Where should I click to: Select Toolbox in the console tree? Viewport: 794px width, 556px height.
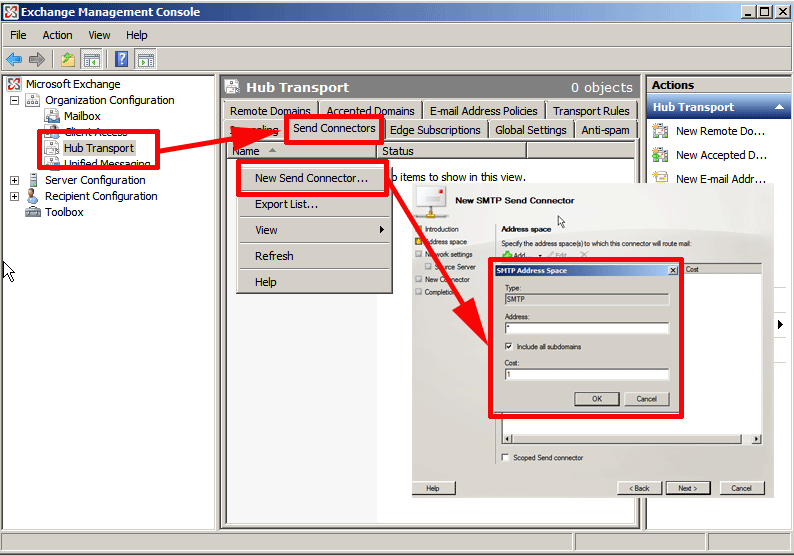pos(64,212)
